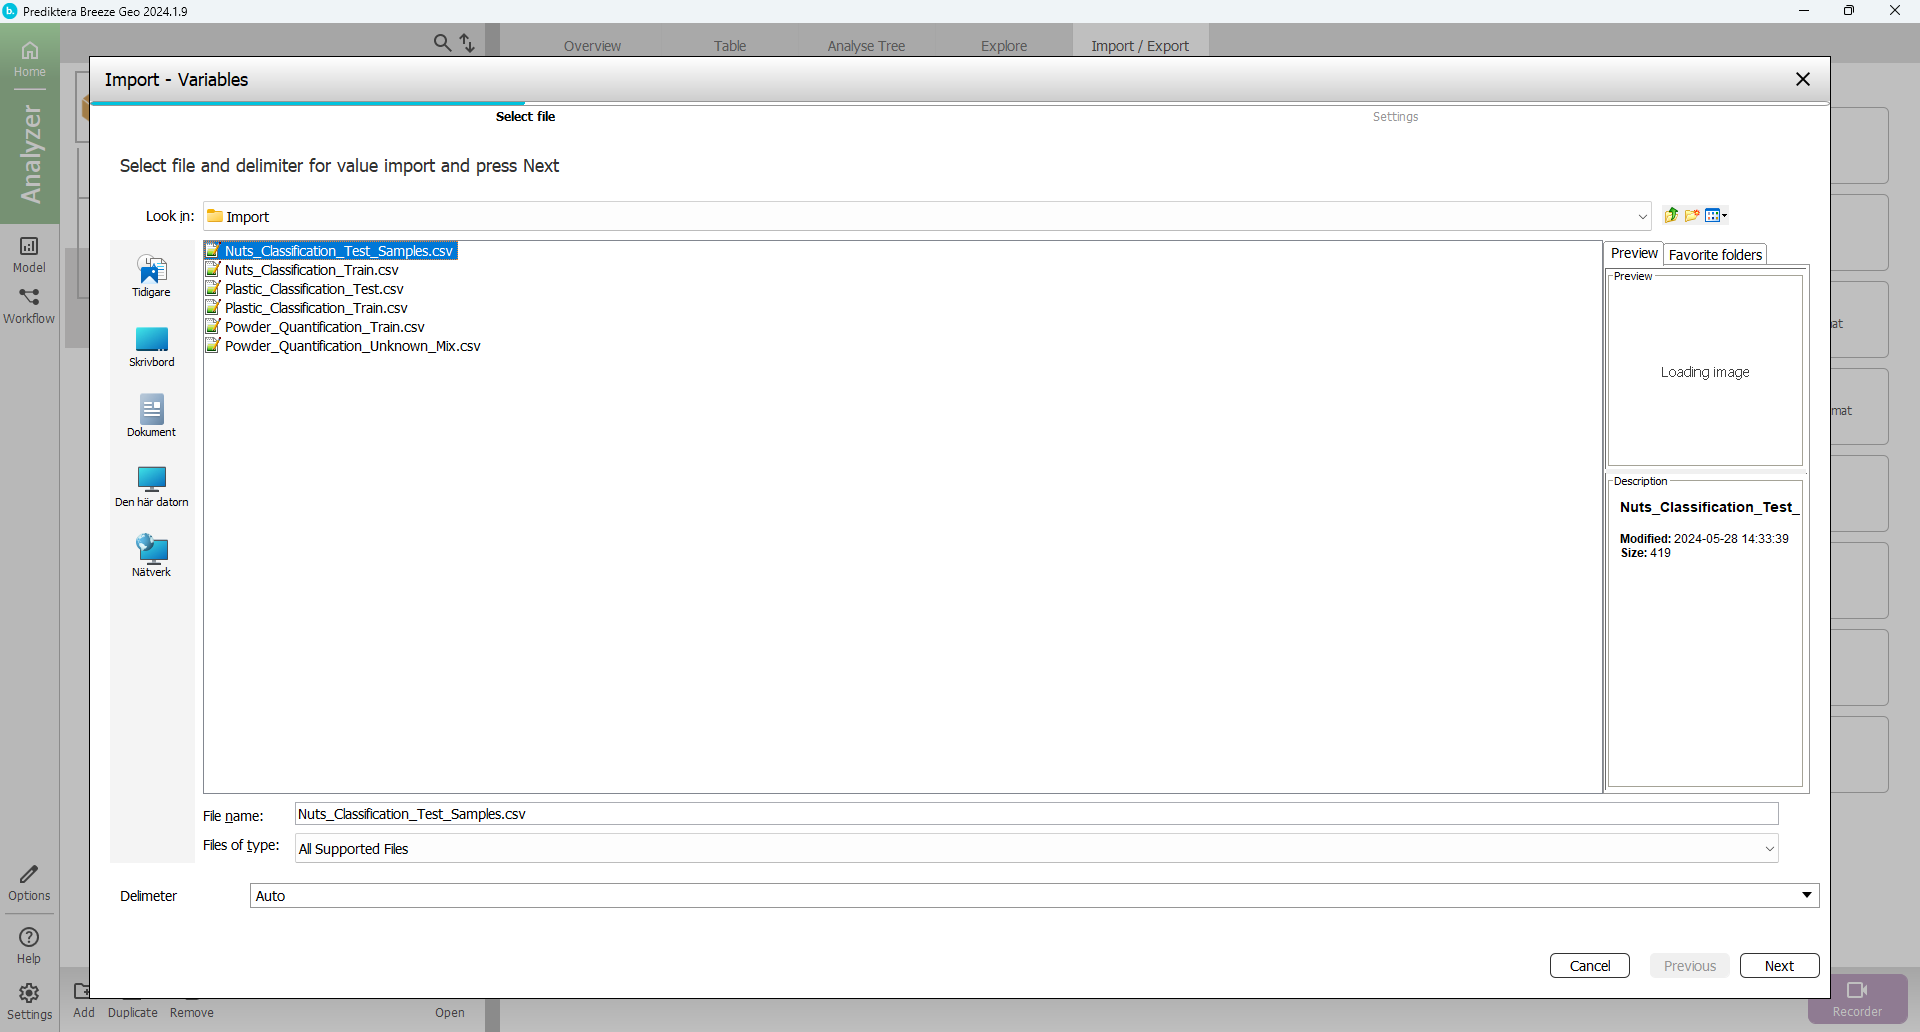Click the Up One Level folder icon
The image size is (1920, 1032).
[x=1671, y=215]
